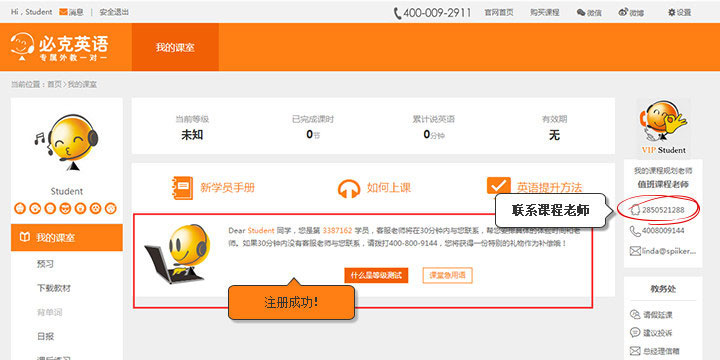The width and height of the screenshot is (720, 360).
Task: Click the phone icon beside 4008009144
Action: click(x=635, y=231)
